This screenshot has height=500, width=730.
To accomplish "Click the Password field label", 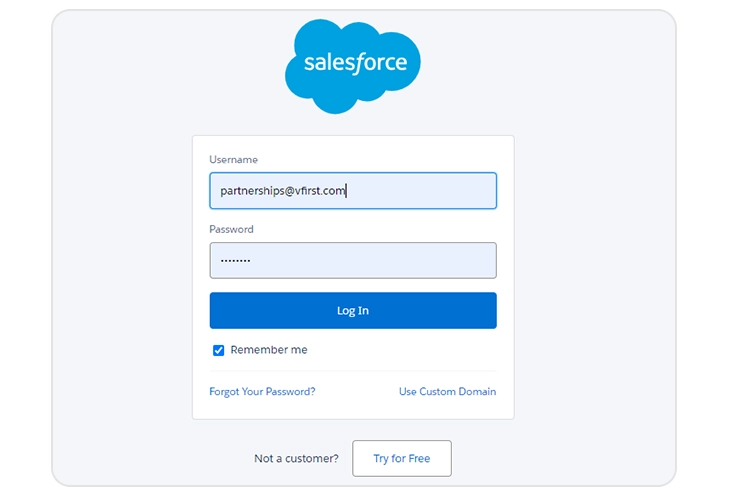I will 231,229.
